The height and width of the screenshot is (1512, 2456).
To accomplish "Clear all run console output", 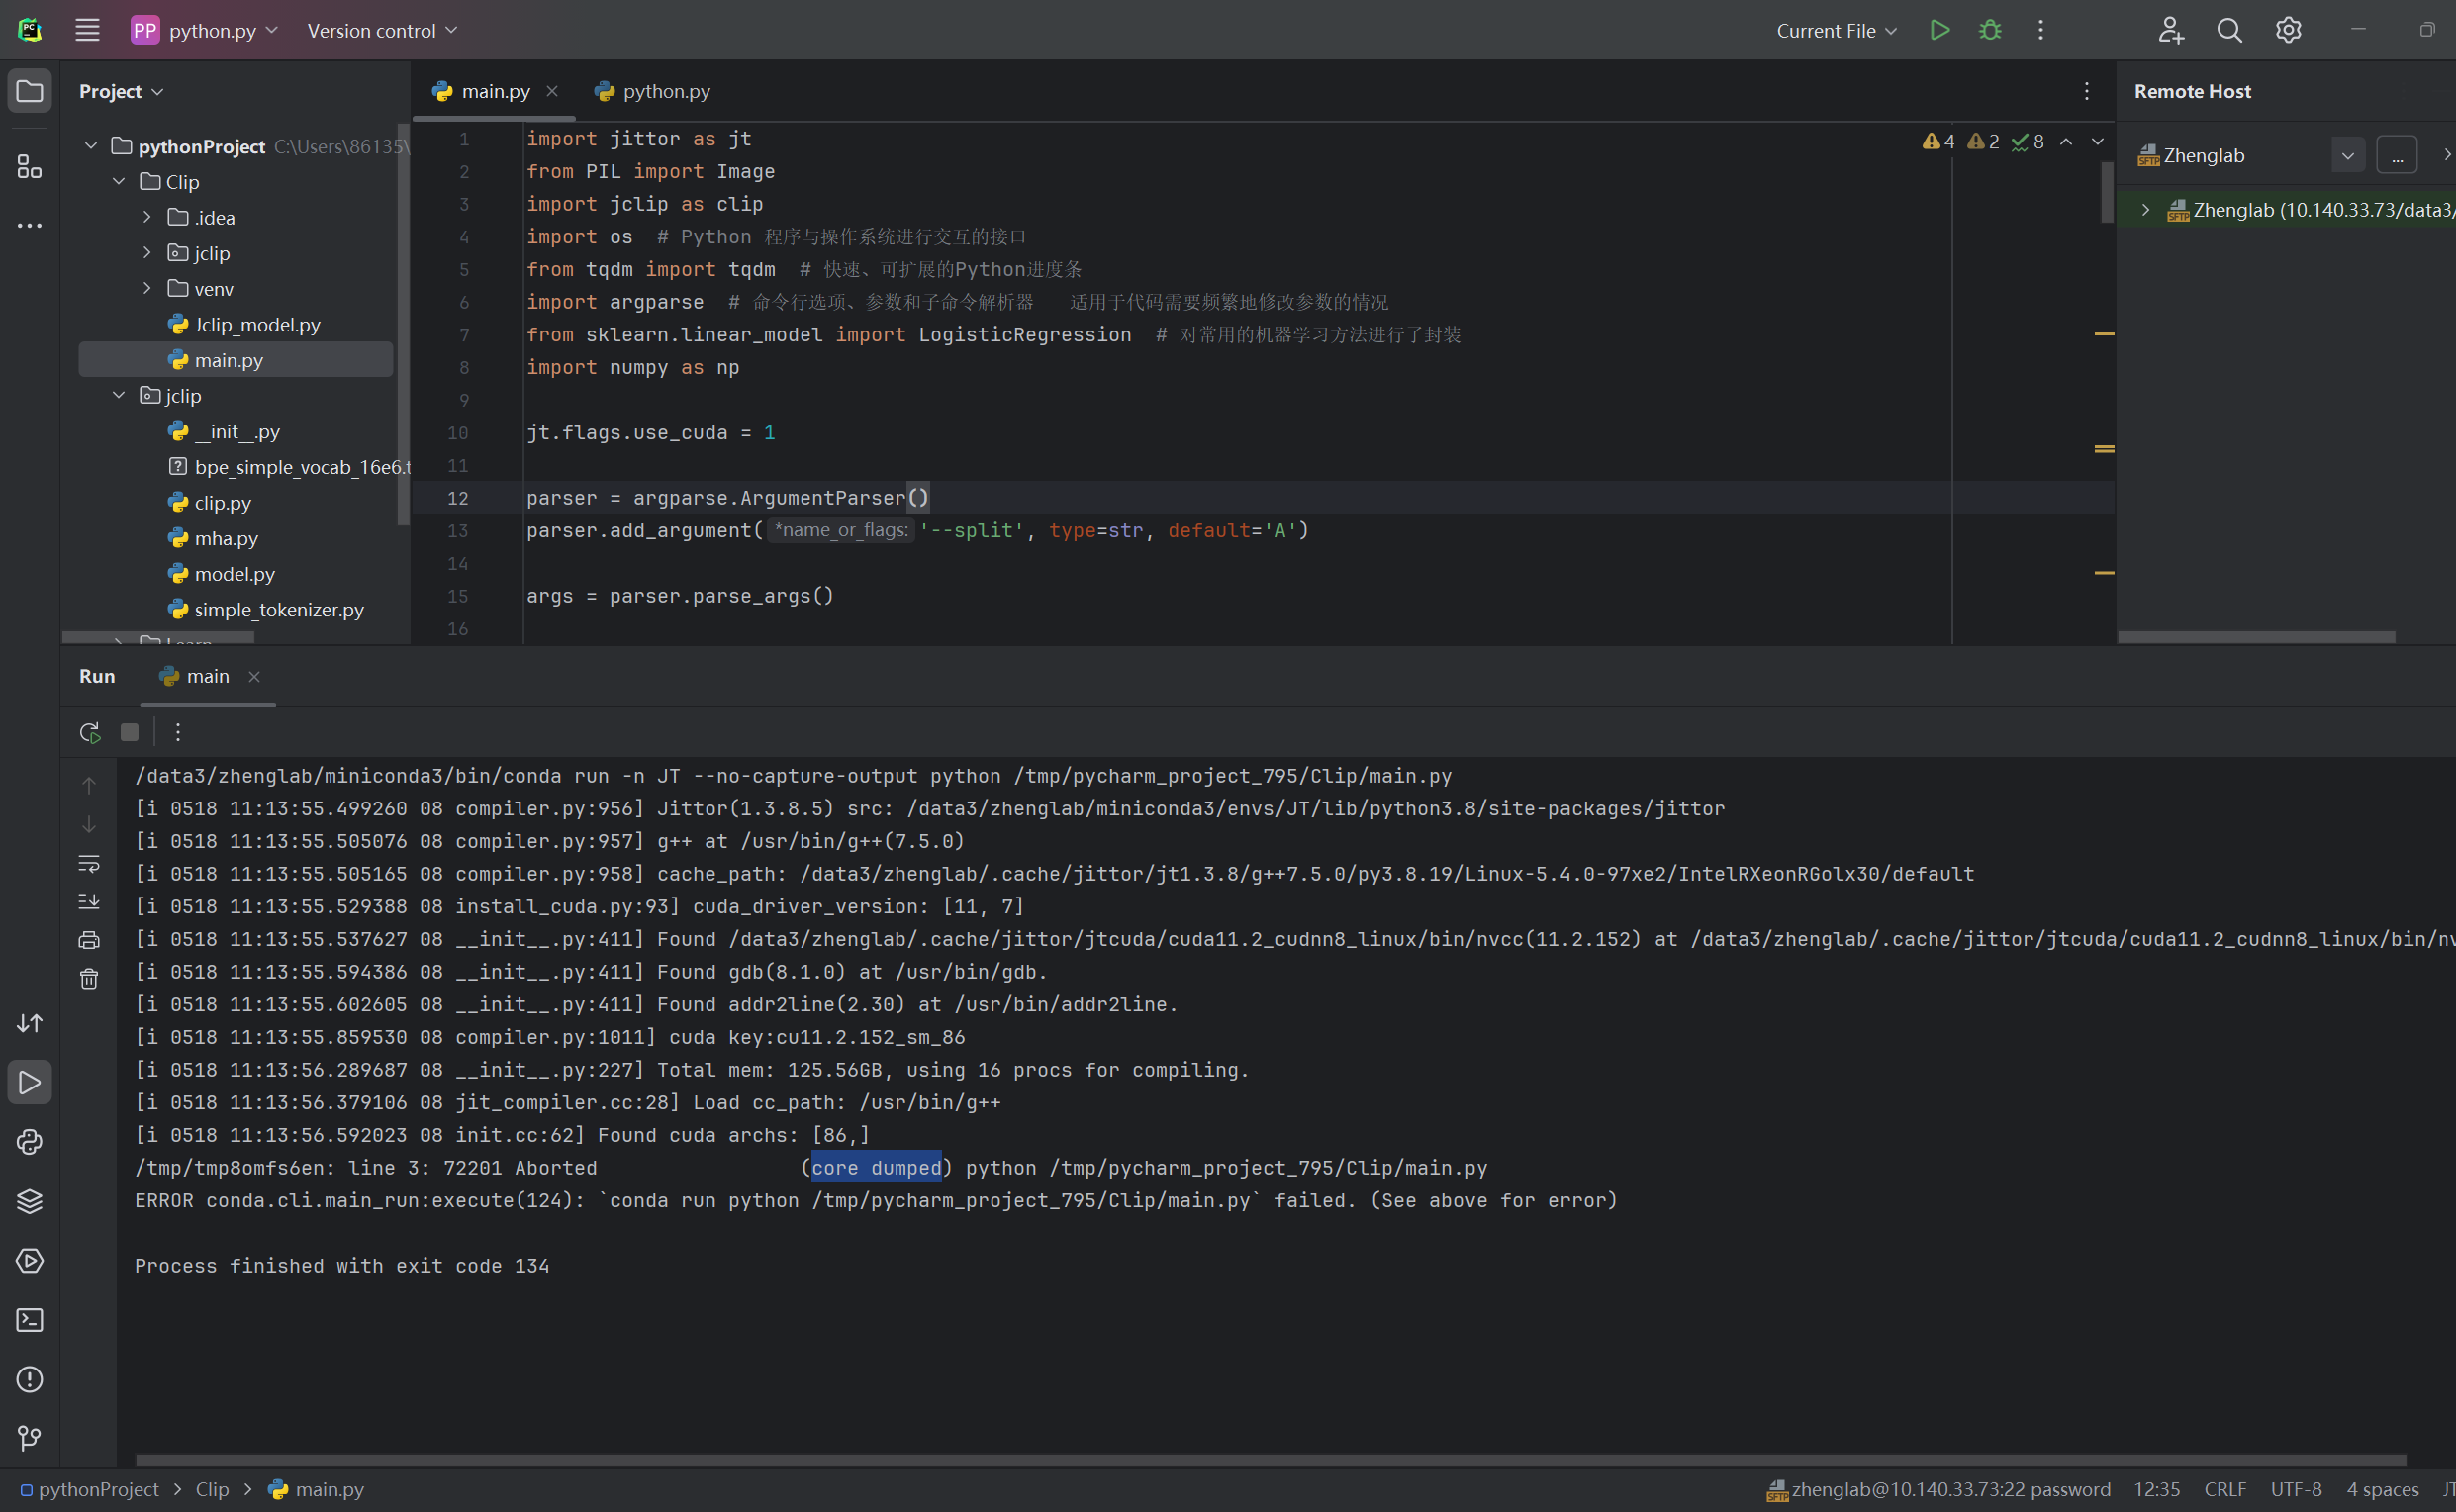I will (89, 978).
